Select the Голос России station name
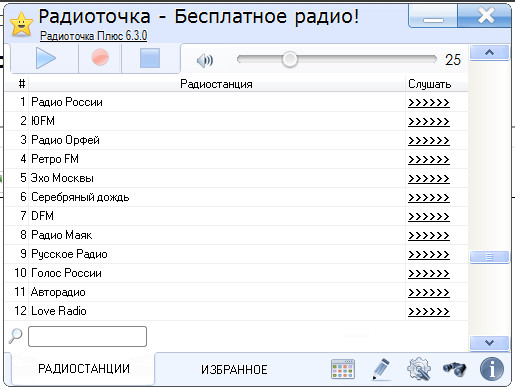Image resolution: width=515 pixels, height=390 pixels. pos(66,273)
